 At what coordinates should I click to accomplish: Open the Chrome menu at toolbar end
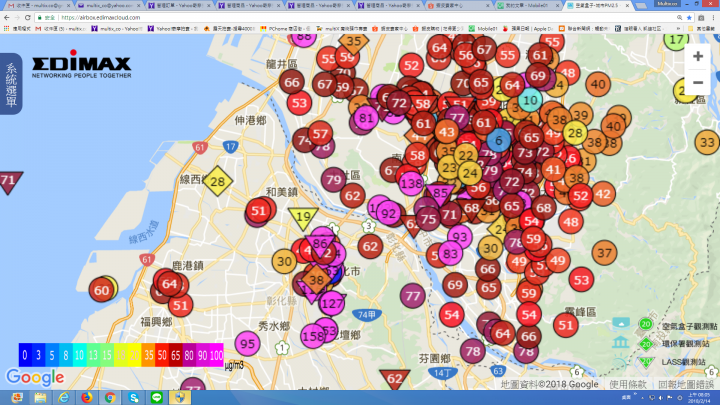point(714,17)
